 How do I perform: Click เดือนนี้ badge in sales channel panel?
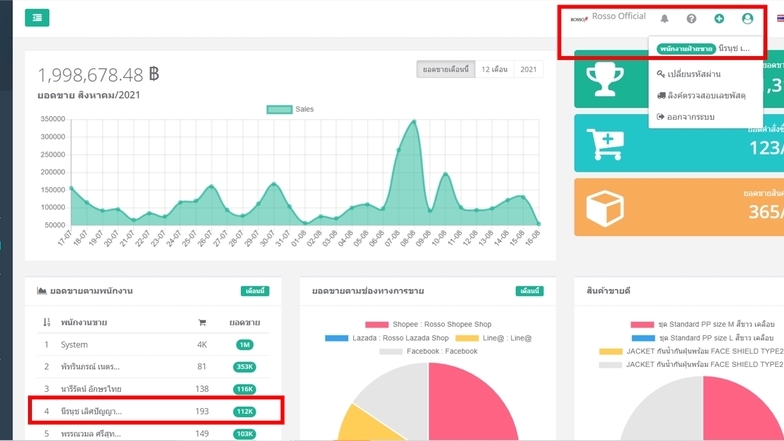pos(530,291)
